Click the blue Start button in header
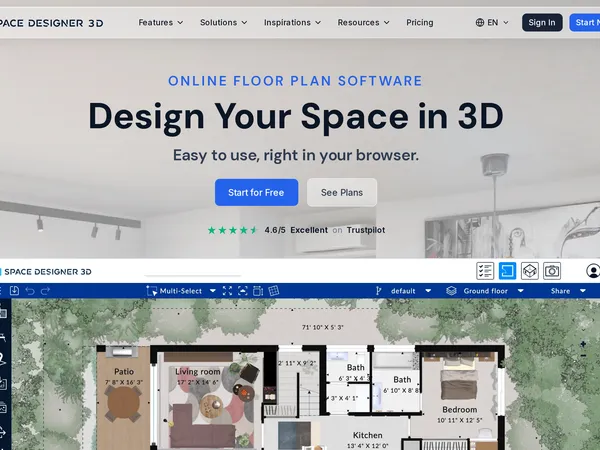Viewport: 600px width, 450px height. point(585,23)
